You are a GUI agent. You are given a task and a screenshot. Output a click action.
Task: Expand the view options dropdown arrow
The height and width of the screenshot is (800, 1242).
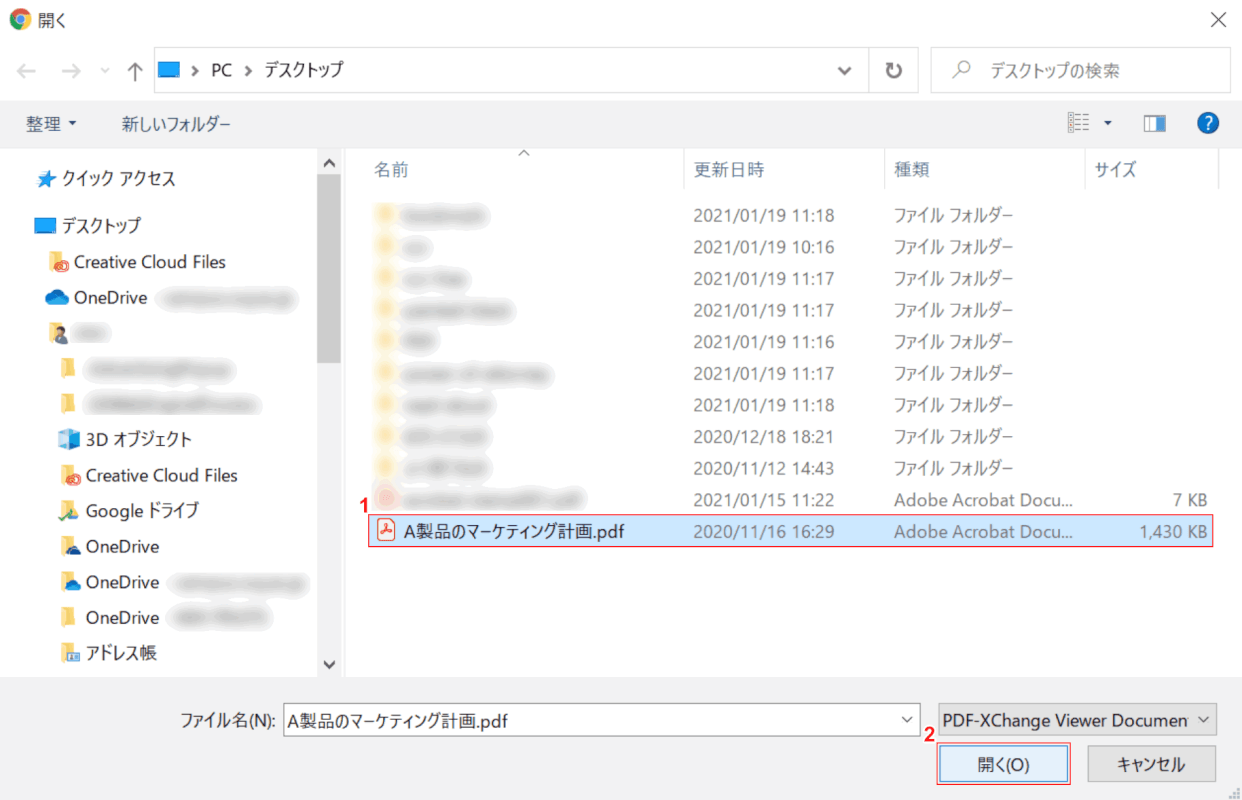[x=1108, y=123]
